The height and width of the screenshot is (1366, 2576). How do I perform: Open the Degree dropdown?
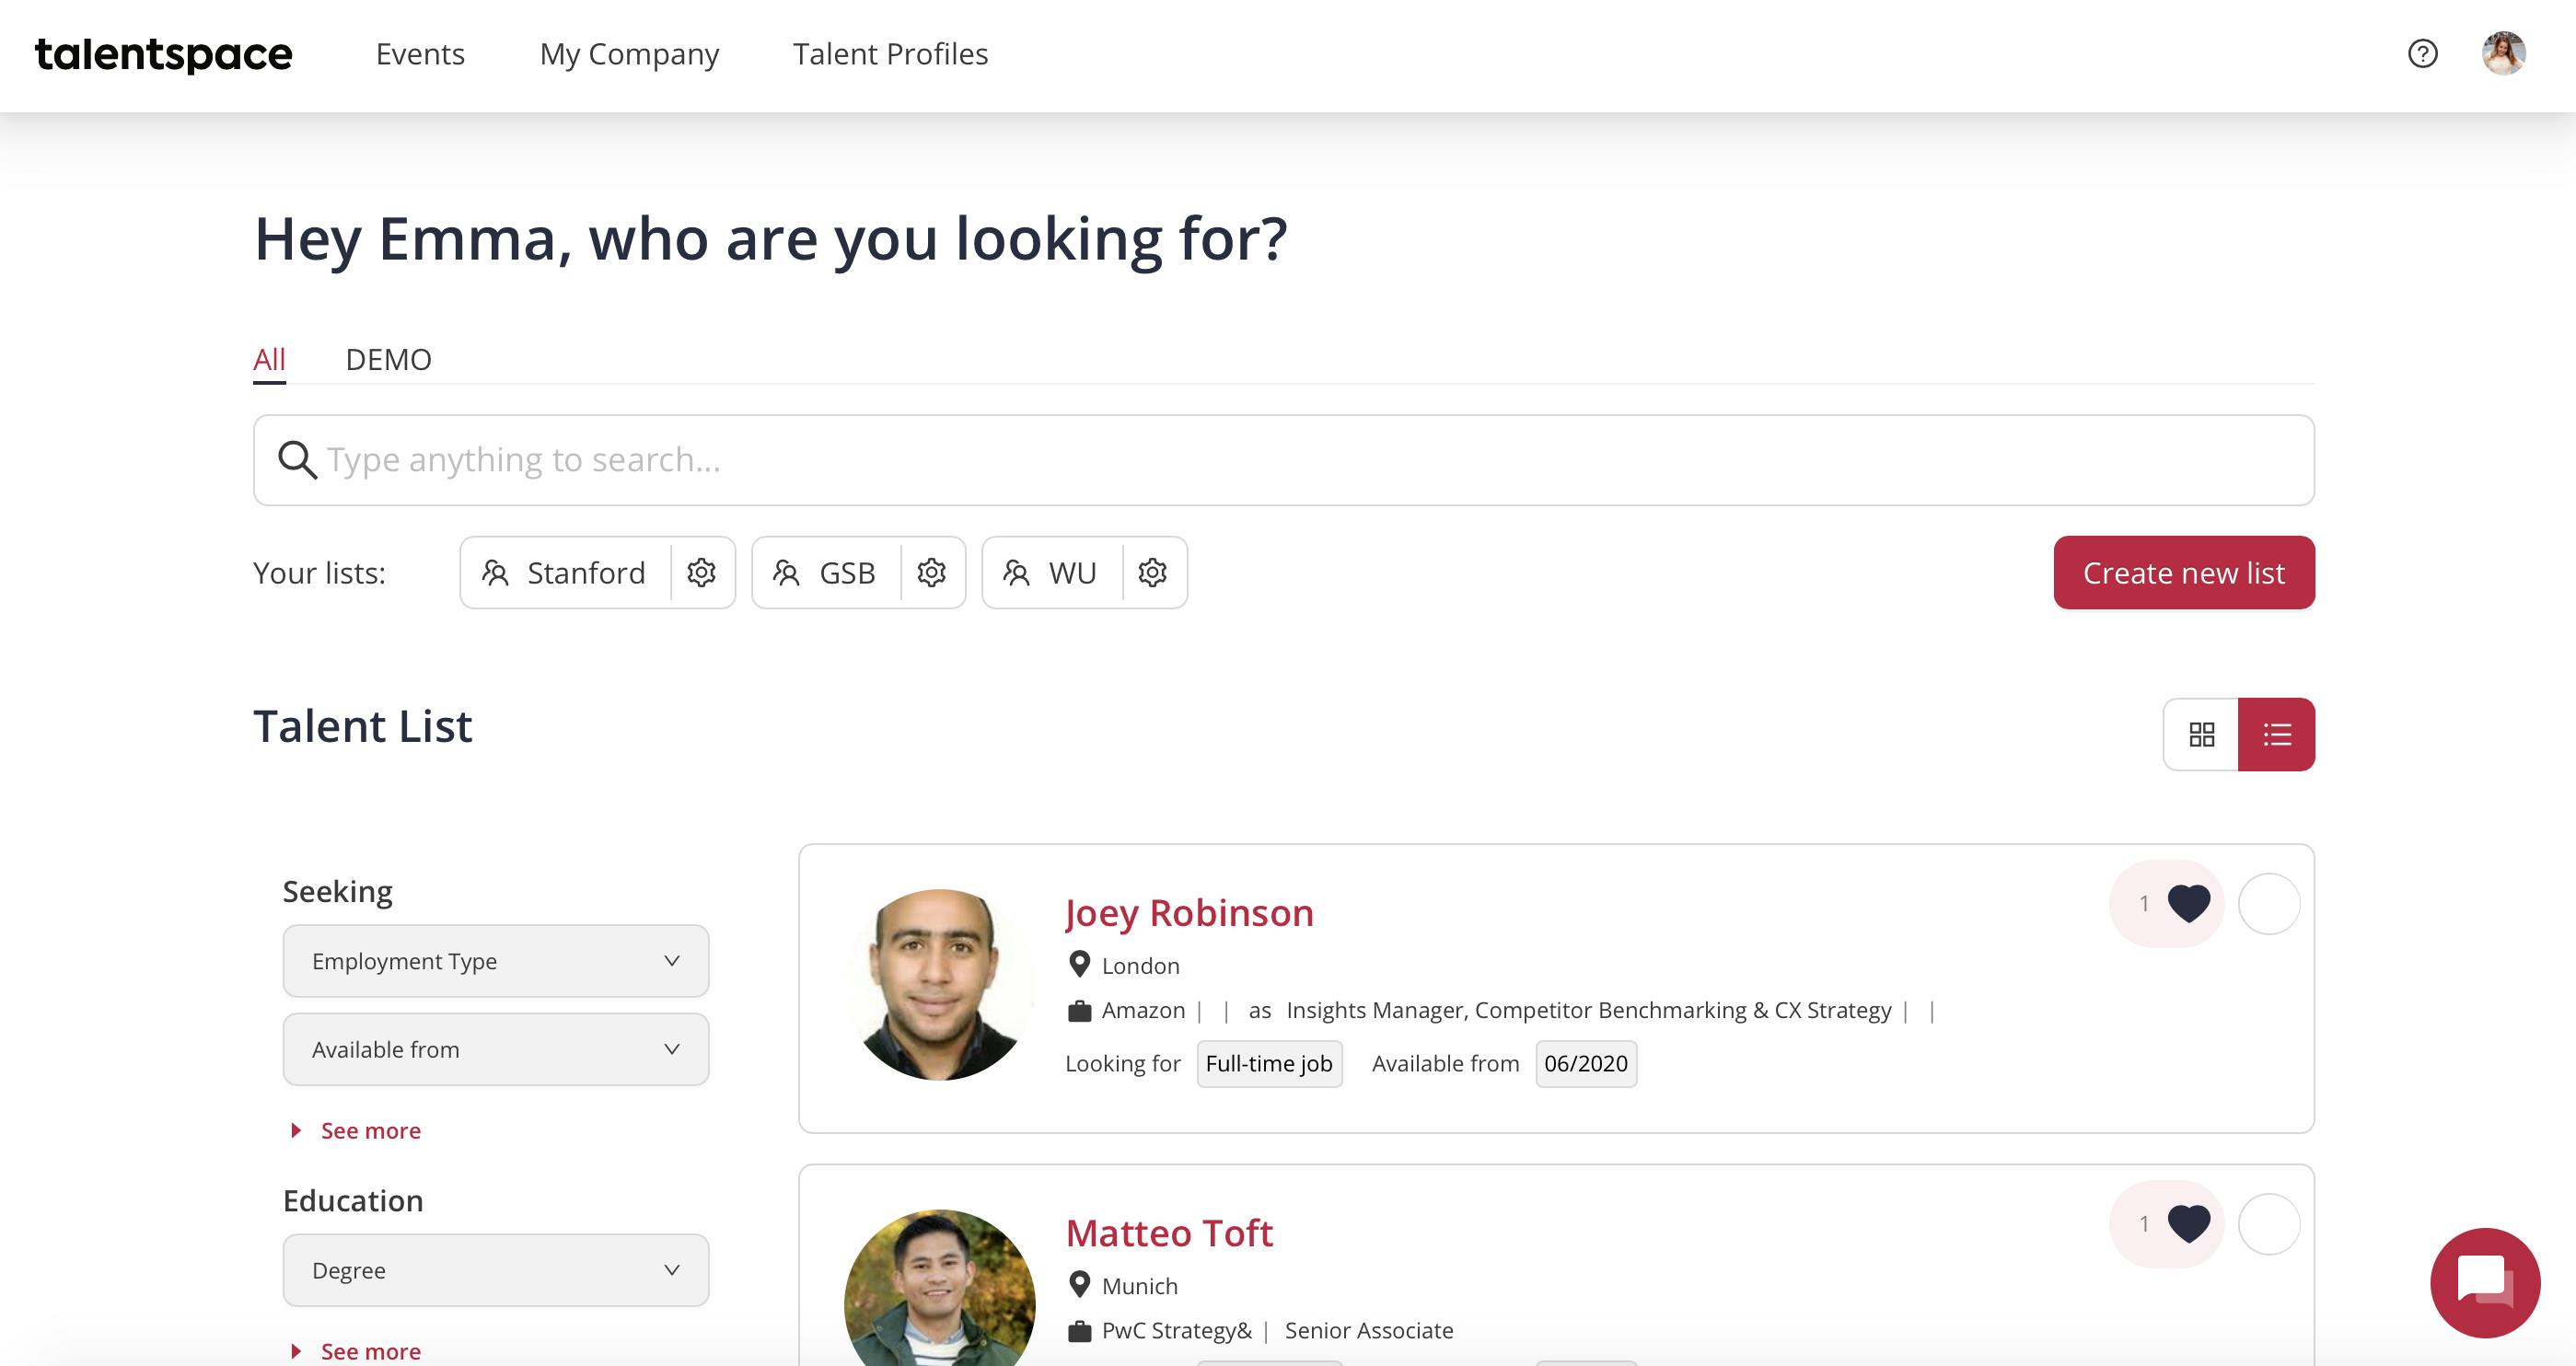[496, 1270]
